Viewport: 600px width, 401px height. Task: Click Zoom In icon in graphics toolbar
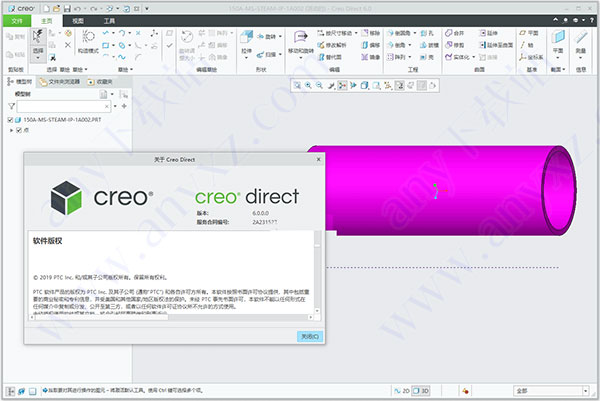tap(308, 85)
